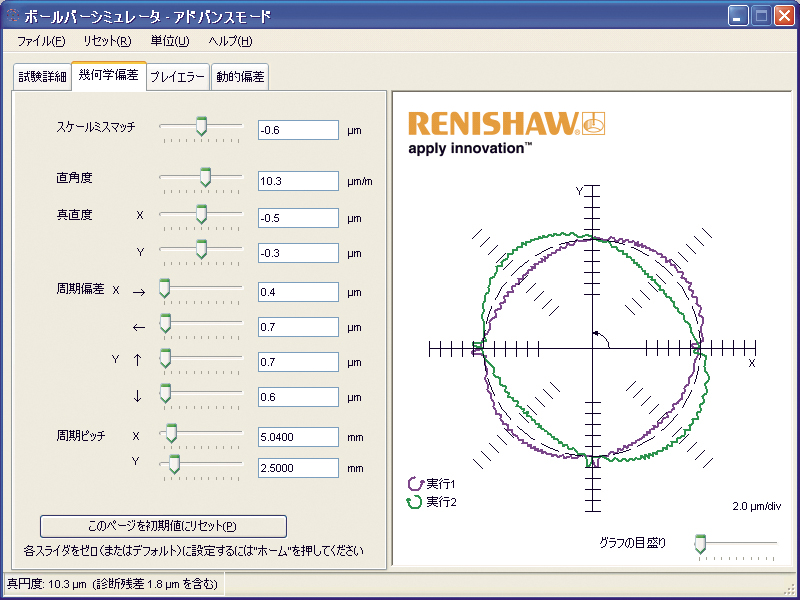
Task: Click the 直角度 value field showing 10.3
Action: pos(298,181)
